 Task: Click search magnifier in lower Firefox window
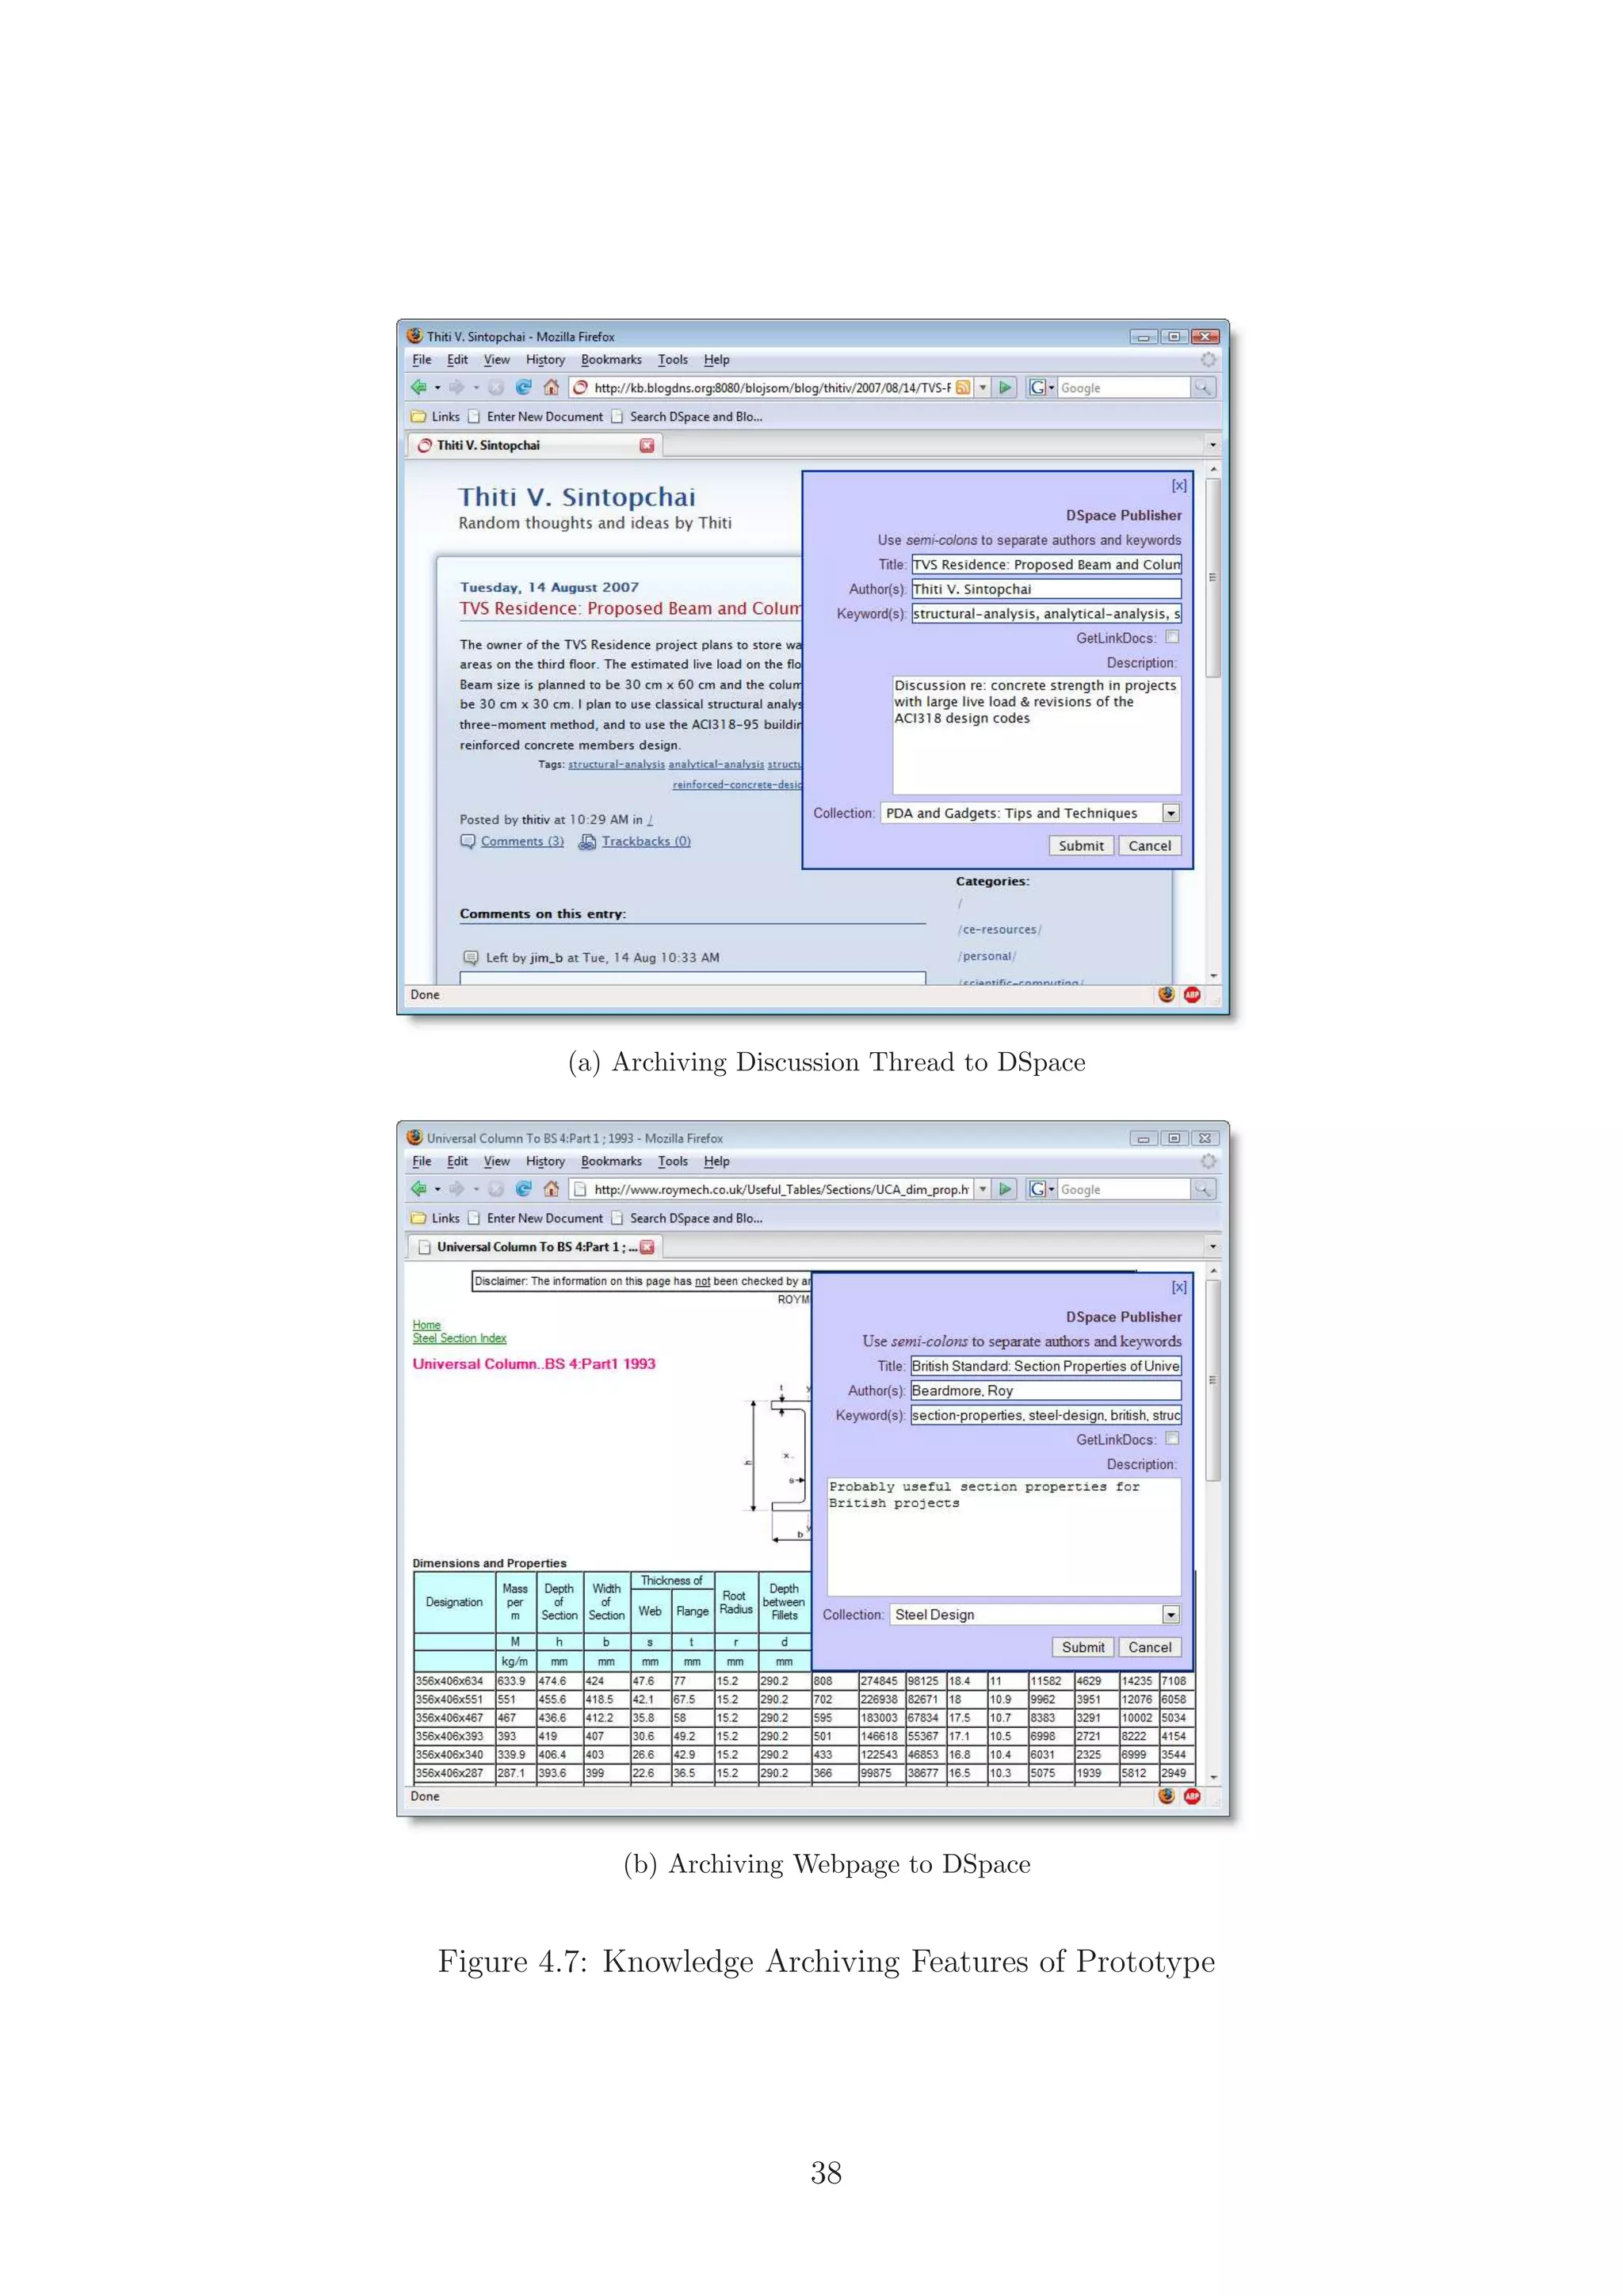pos(1203,1189)
